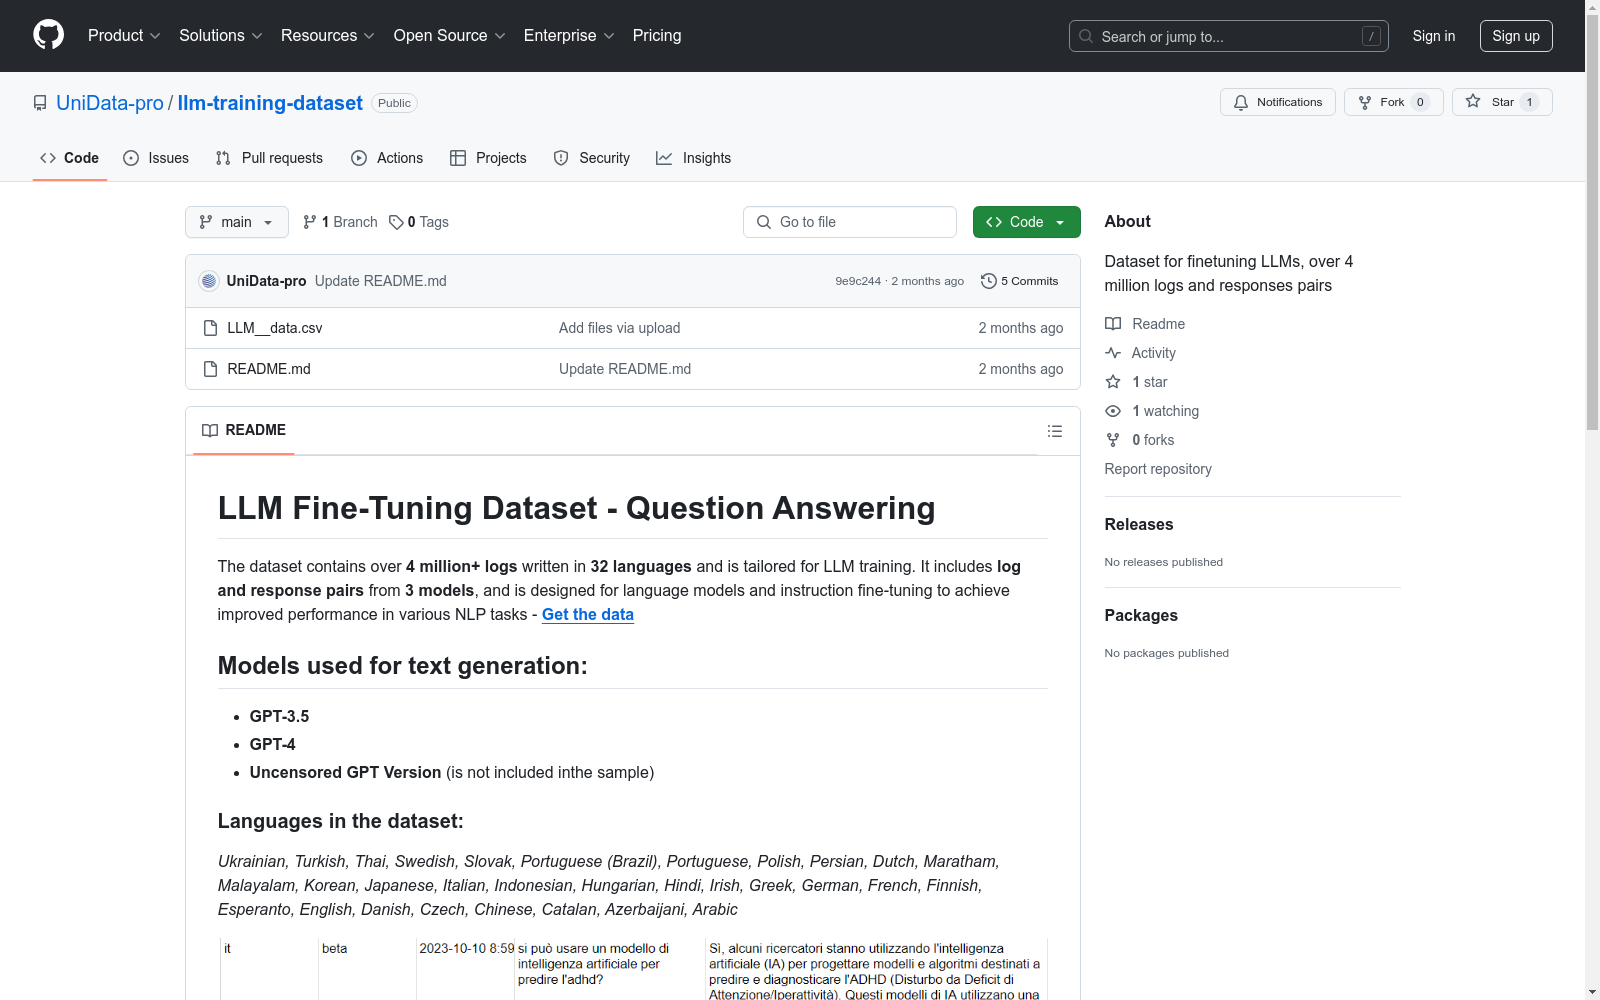
Task: Click the LLM__data.csv file icon
Action: click(x=210, y=328)
